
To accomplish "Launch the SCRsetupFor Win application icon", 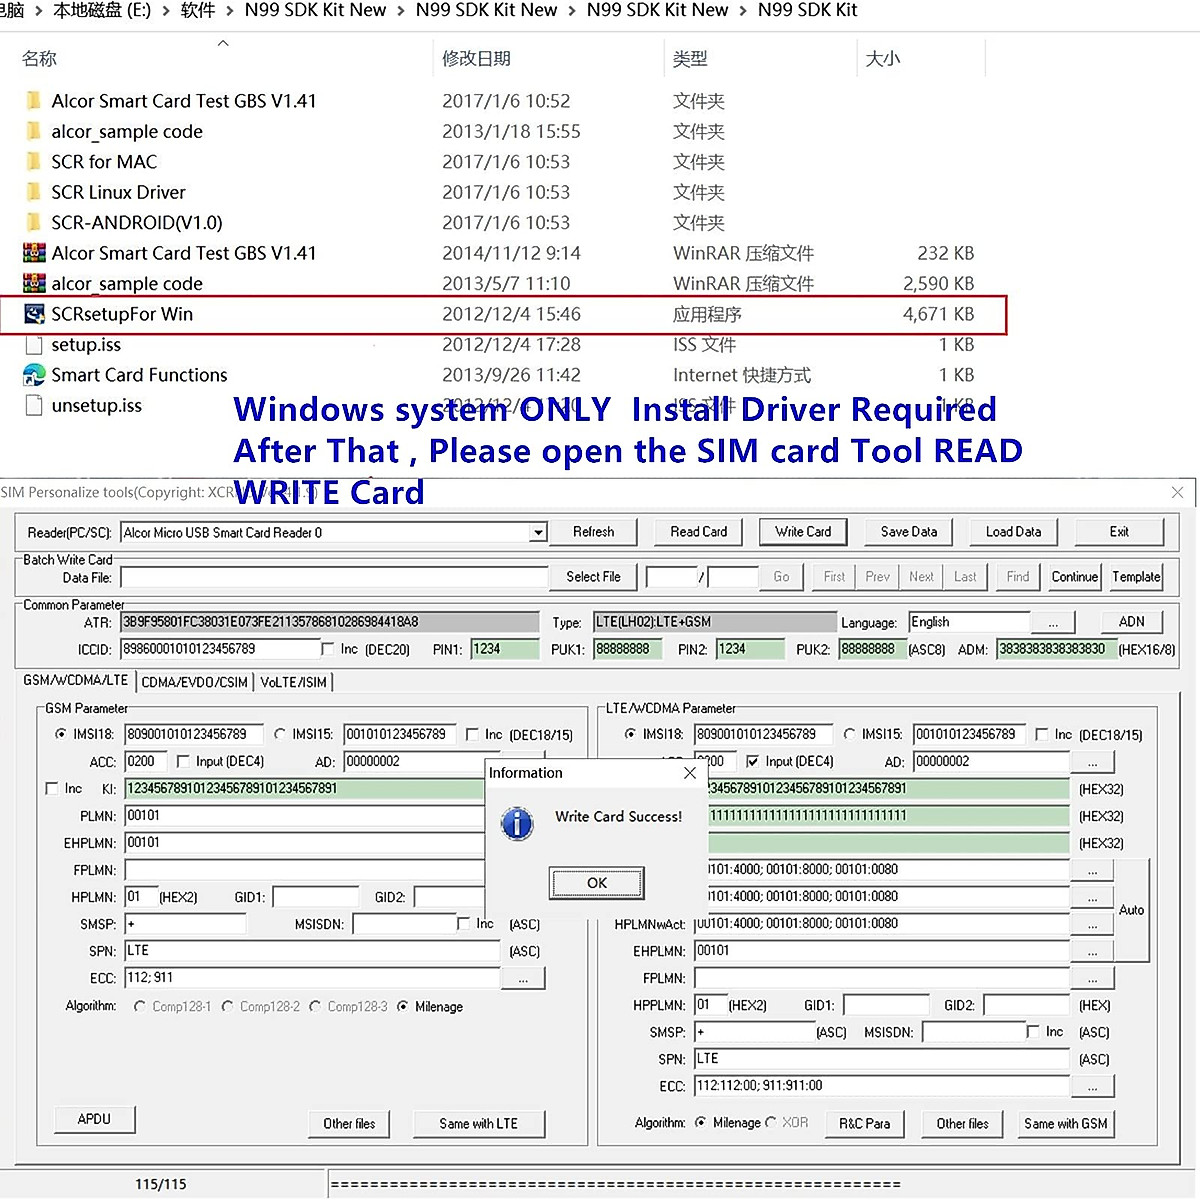I will pyautogui.click(x=34, y=313).
